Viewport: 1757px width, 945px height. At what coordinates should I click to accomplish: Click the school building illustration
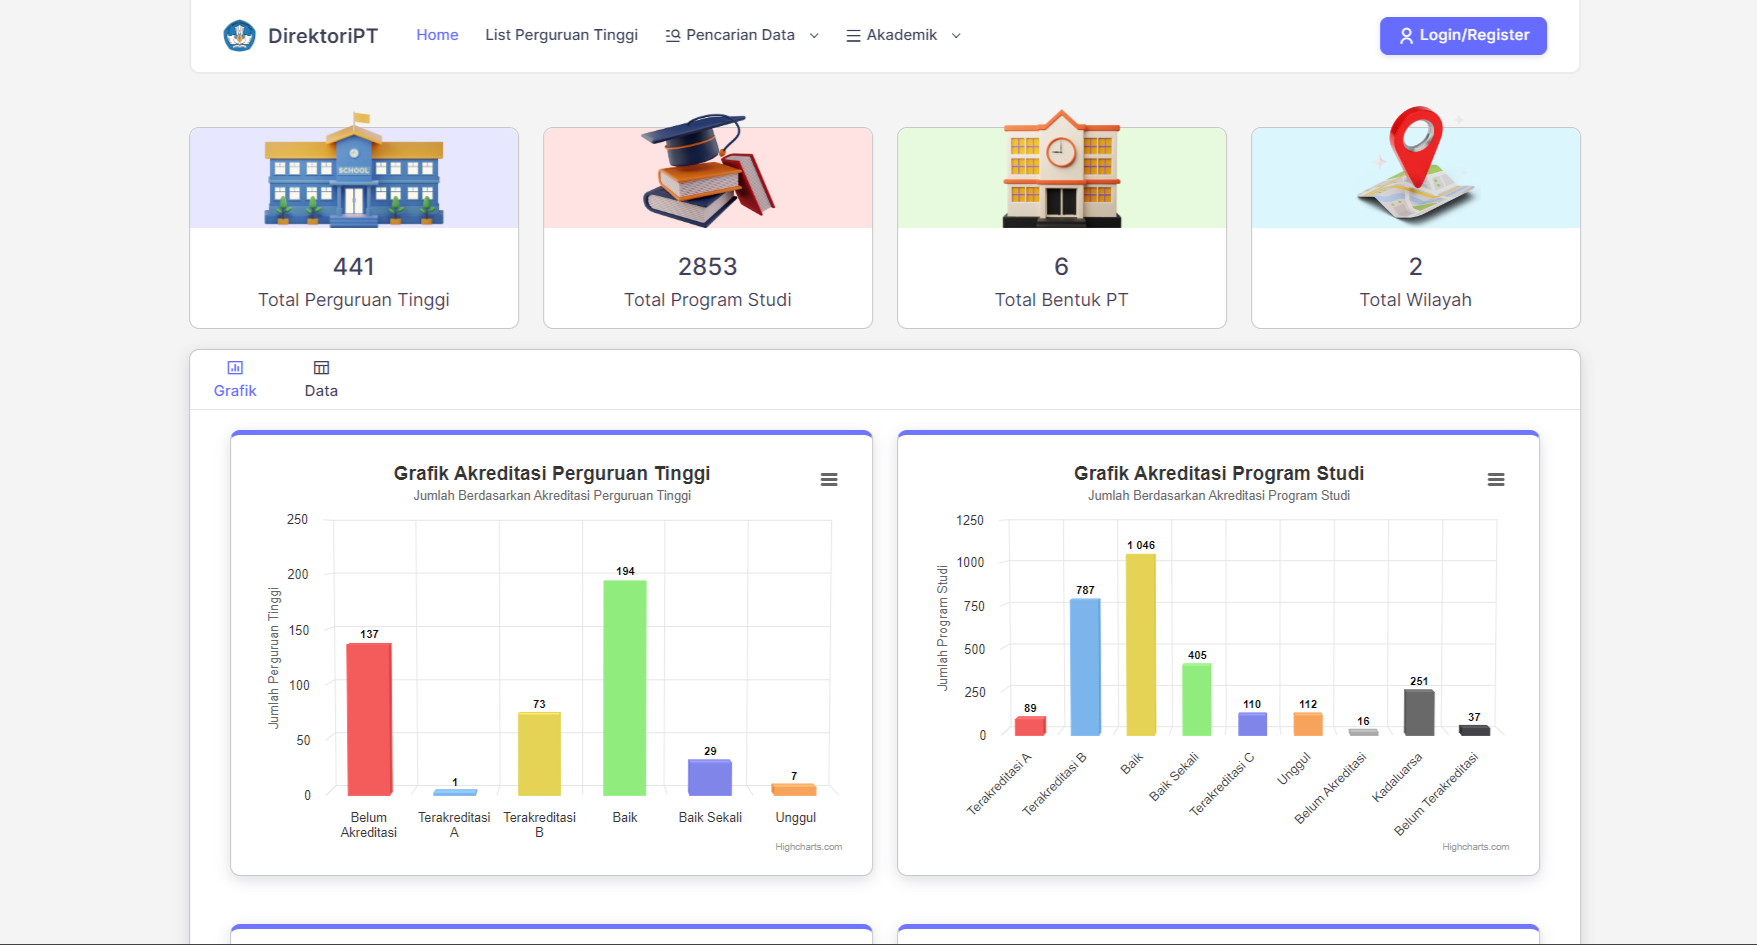[354, 172]
